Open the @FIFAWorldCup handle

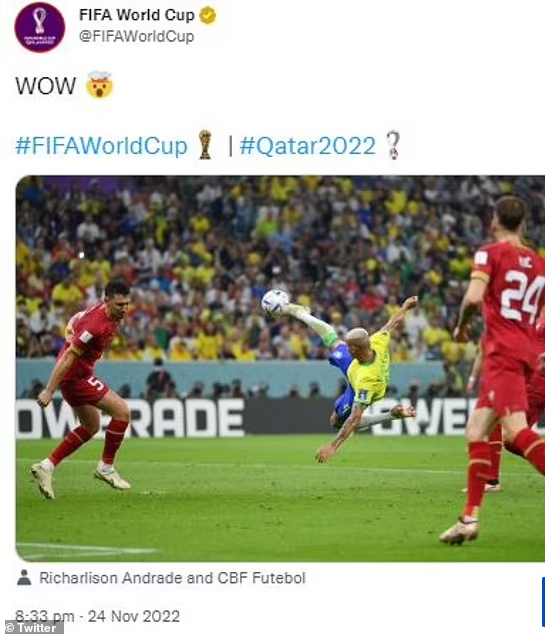point(137,36)
